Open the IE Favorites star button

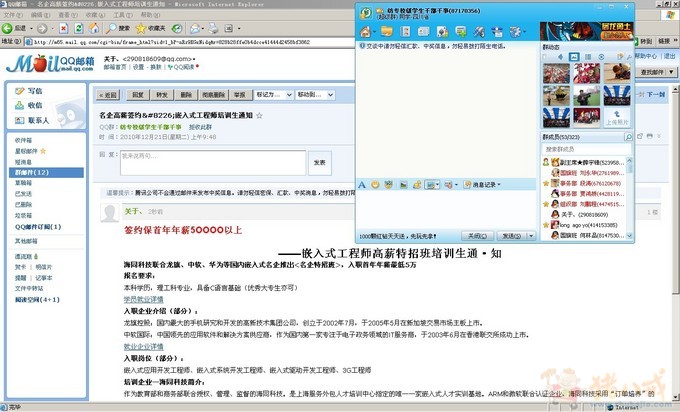point(150,29)
